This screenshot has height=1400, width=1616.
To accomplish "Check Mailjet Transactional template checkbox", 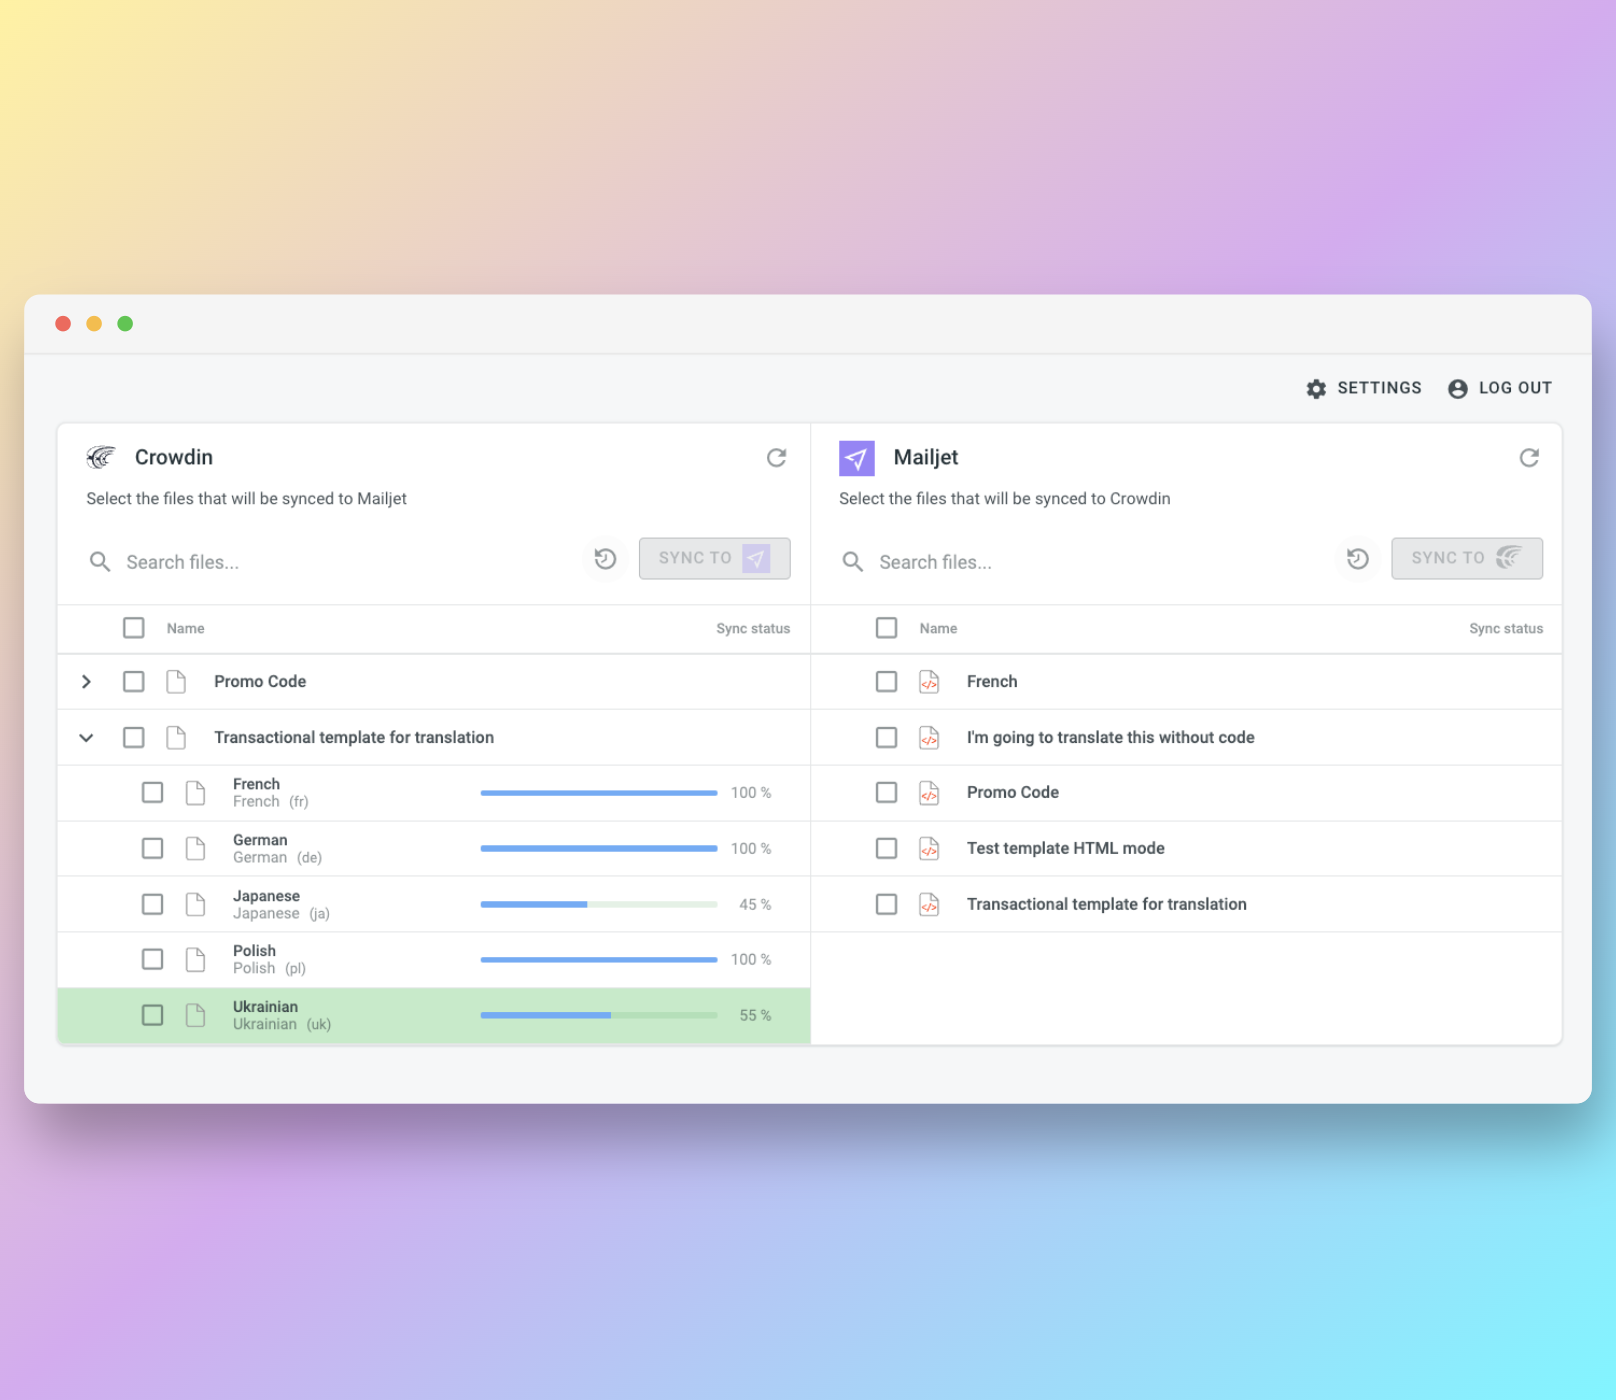I will [x=886, y=905].
